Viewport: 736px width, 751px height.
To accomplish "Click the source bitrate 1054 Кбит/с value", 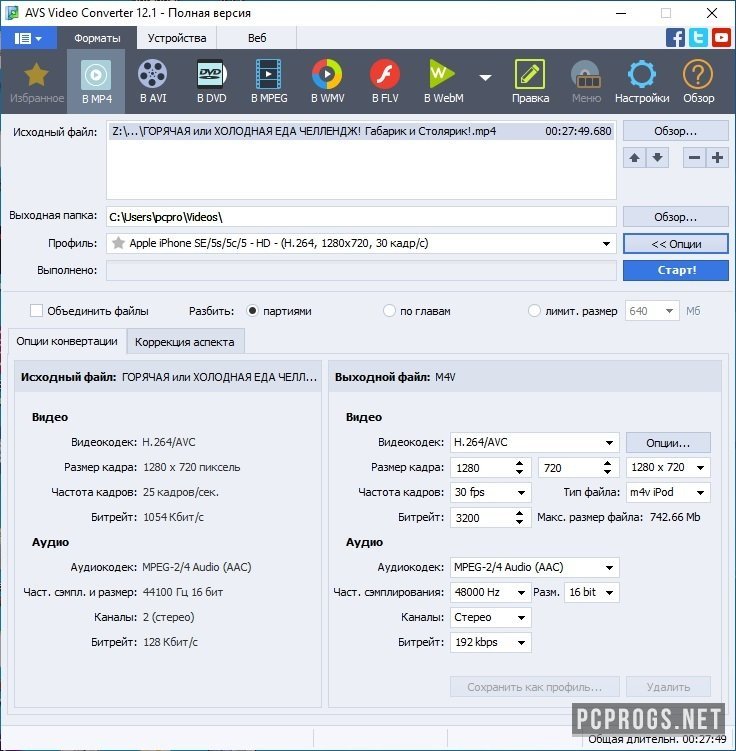I will tap(173, 517).
